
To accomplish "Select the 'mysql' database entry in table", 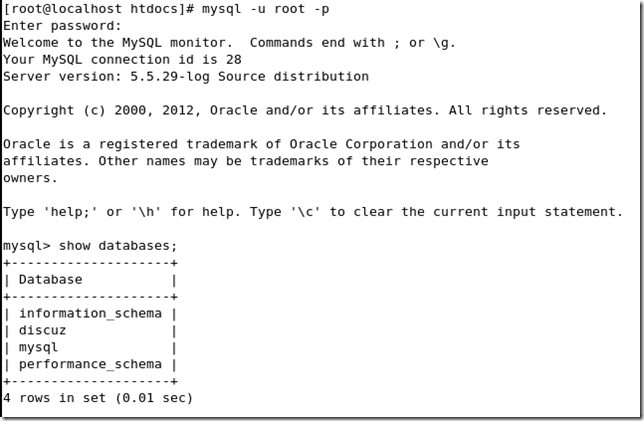I will 38,347.
